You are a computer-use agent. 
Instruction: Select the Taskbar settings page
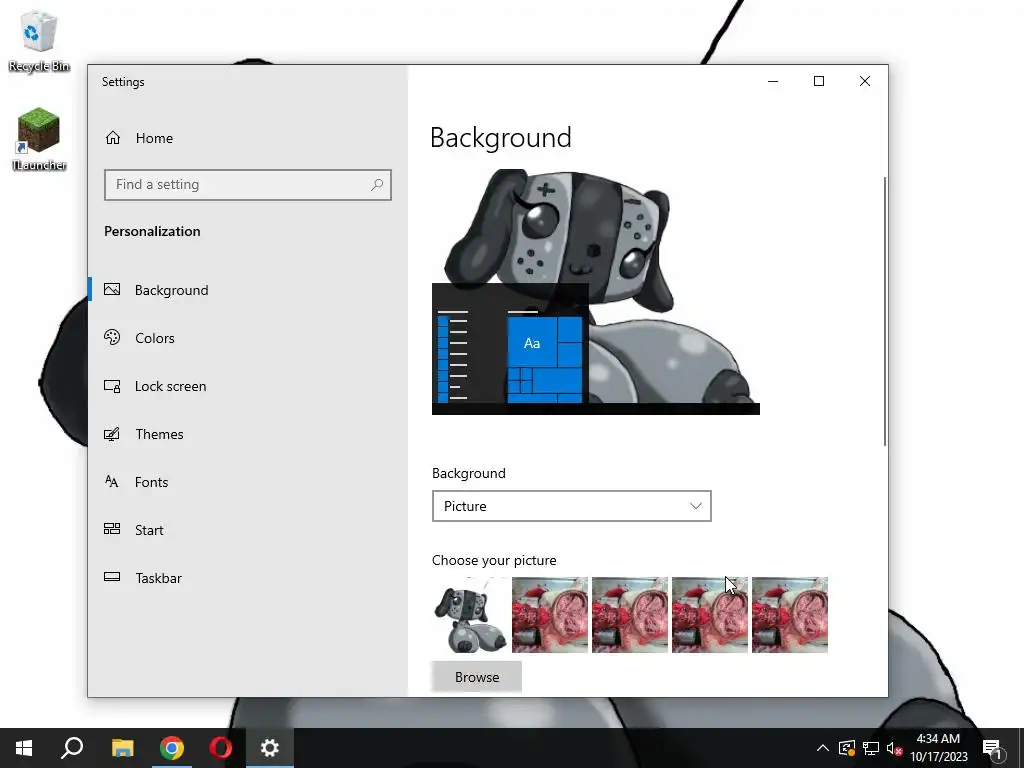(x=248, y=577)
